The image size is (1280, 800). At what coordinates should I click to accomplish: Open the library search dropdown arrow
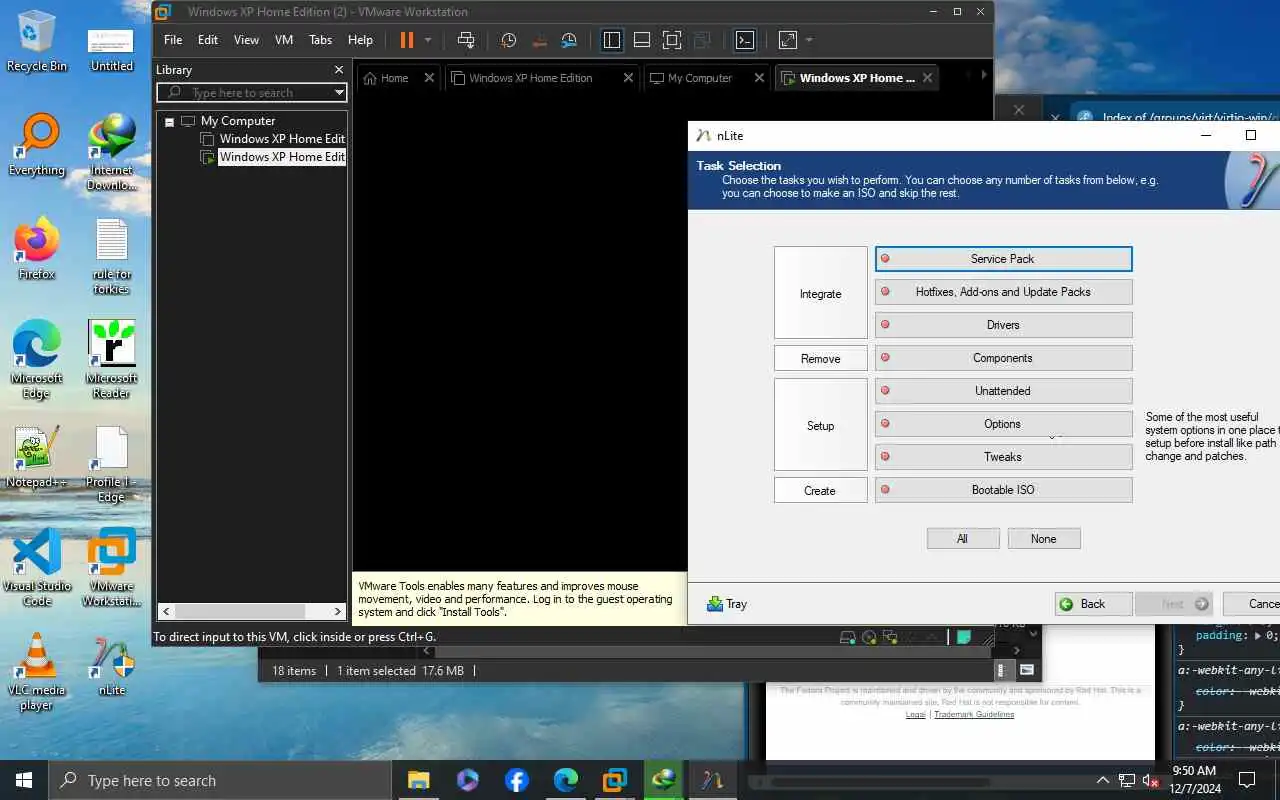point(339,93)
